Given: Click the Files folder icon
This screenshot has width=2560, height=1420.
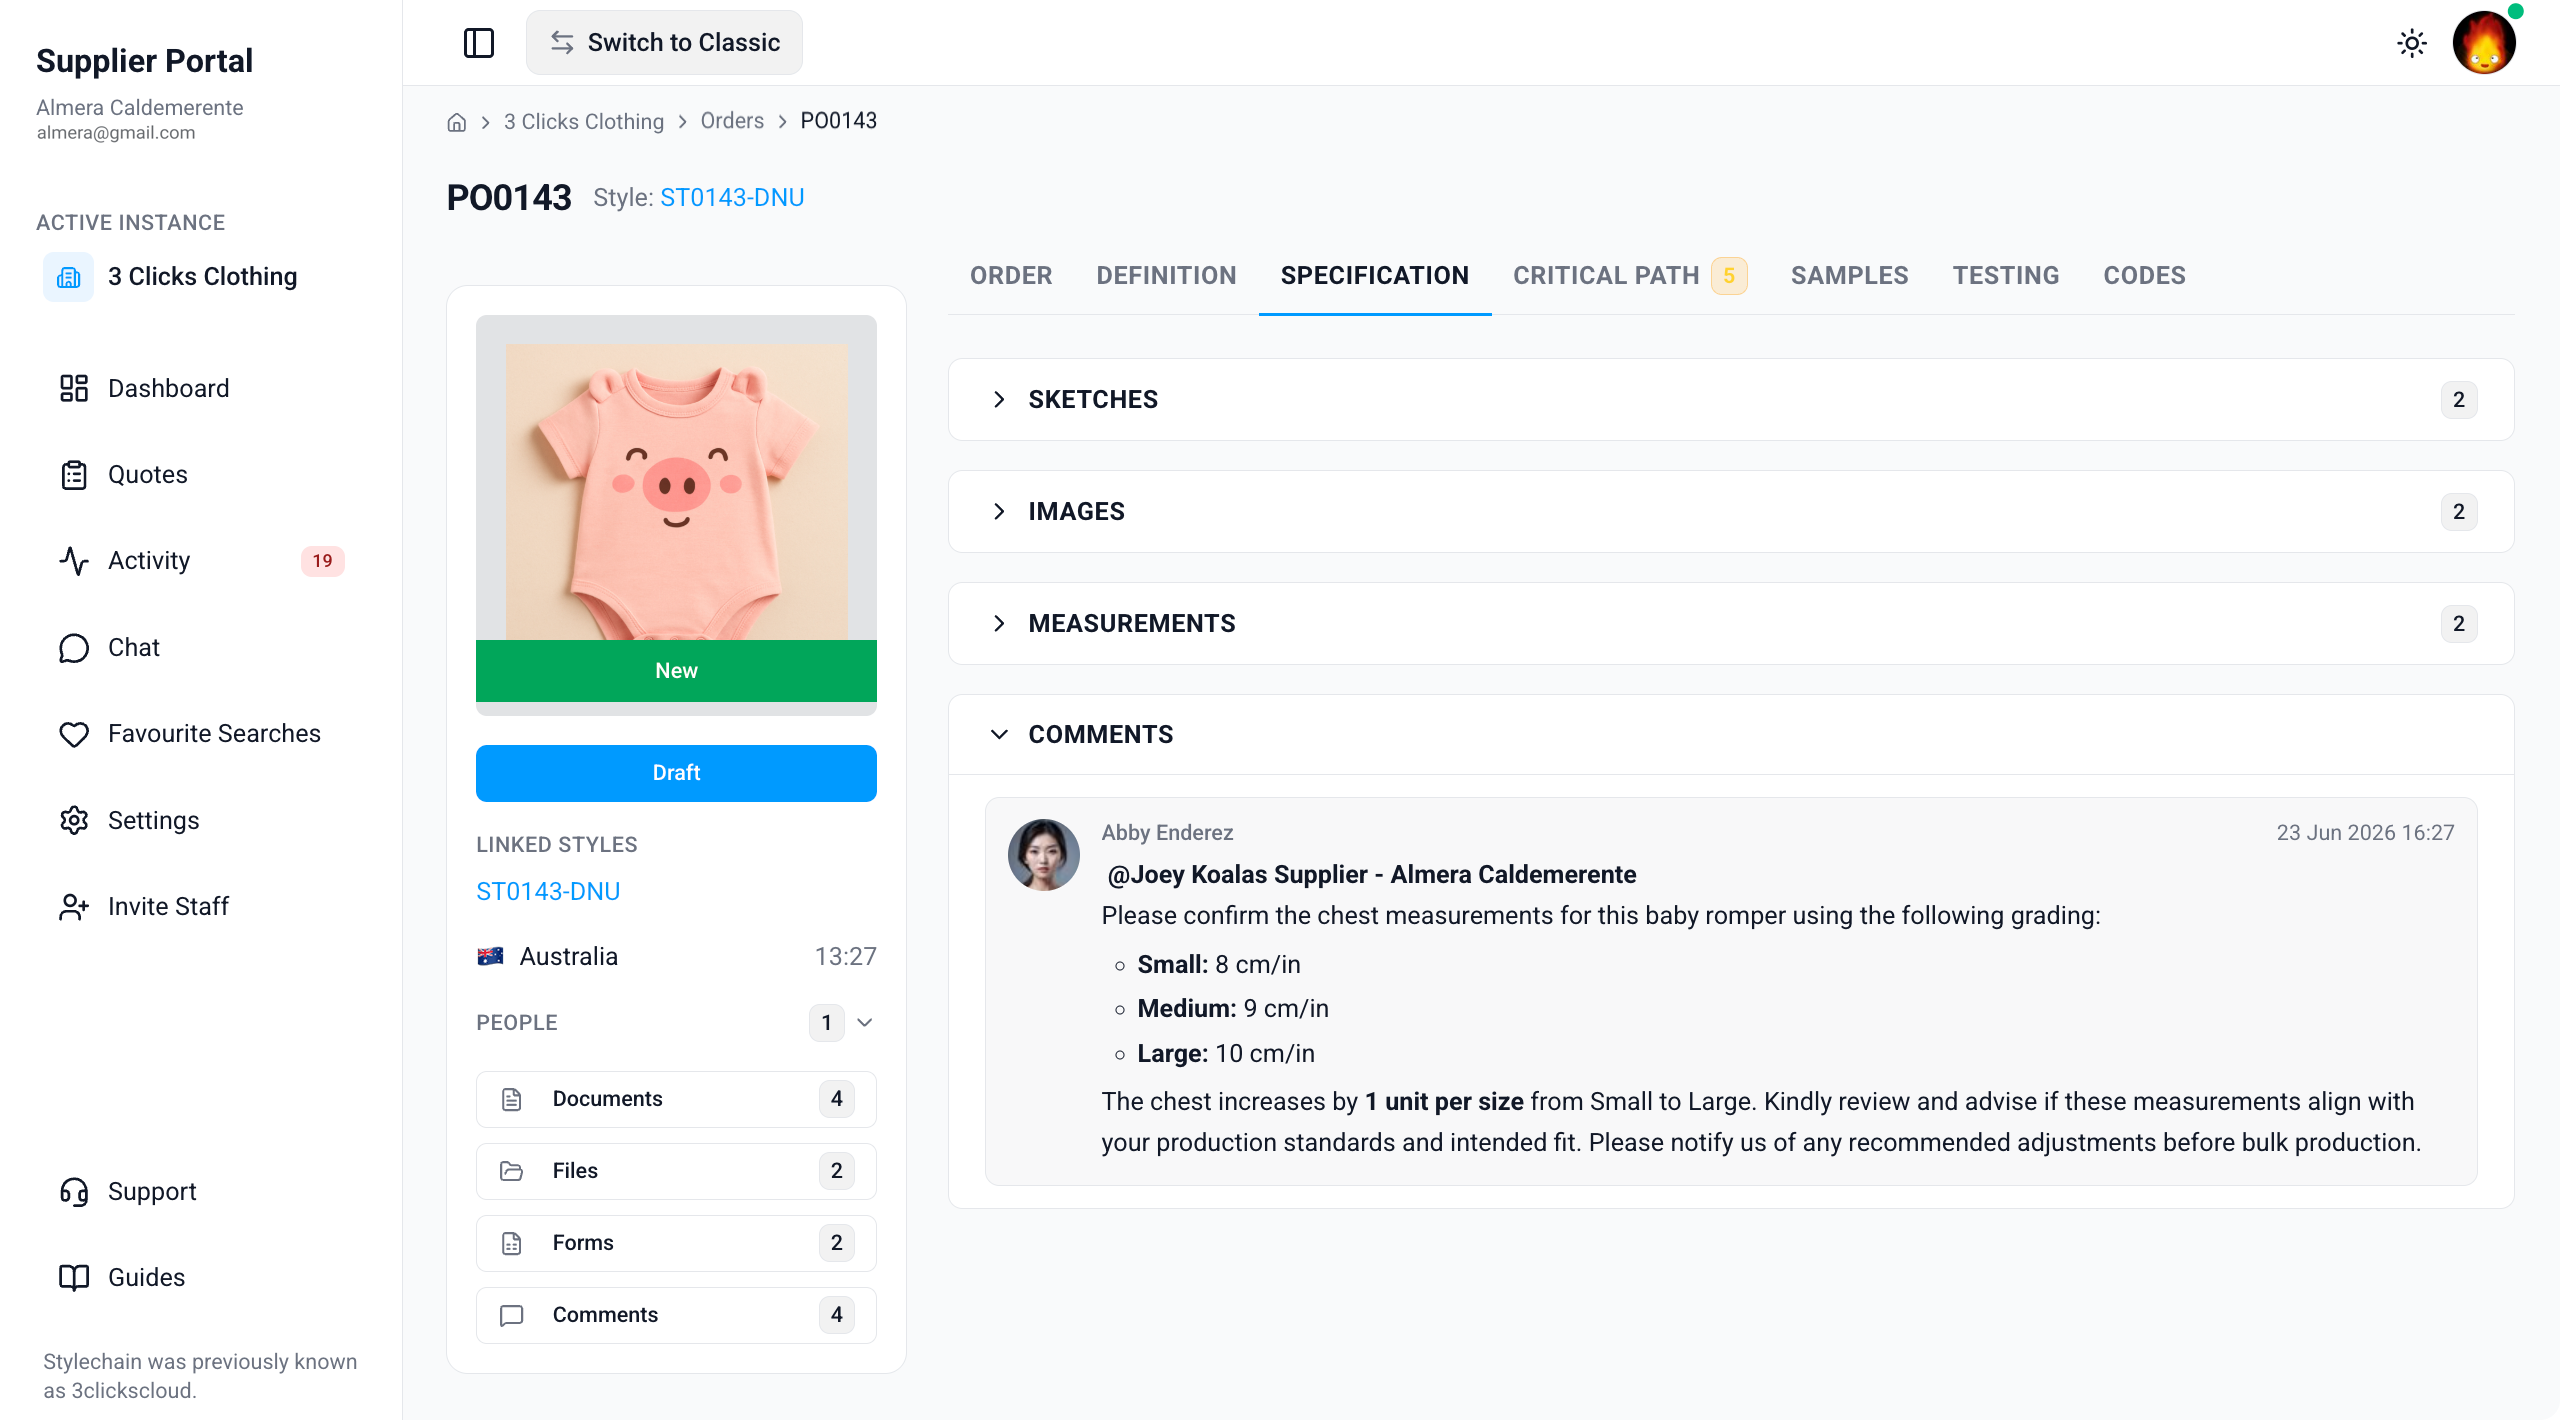Looking at the screenshot, I should (x=512, y=1172).
